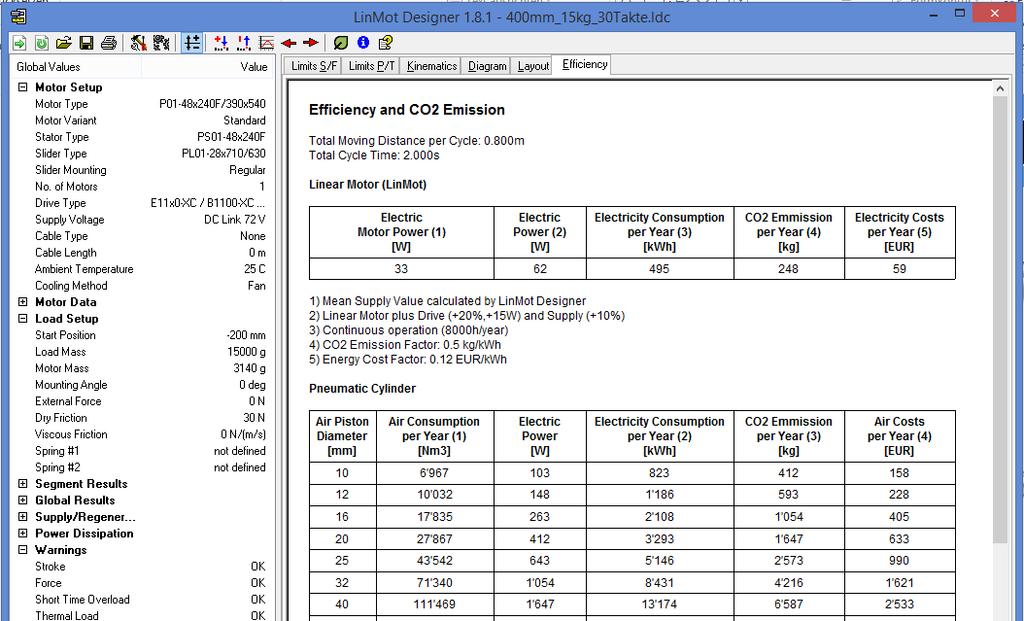
Task: Open a file with the folder icon
Action: pyautogui.click(x=63, y=43)
